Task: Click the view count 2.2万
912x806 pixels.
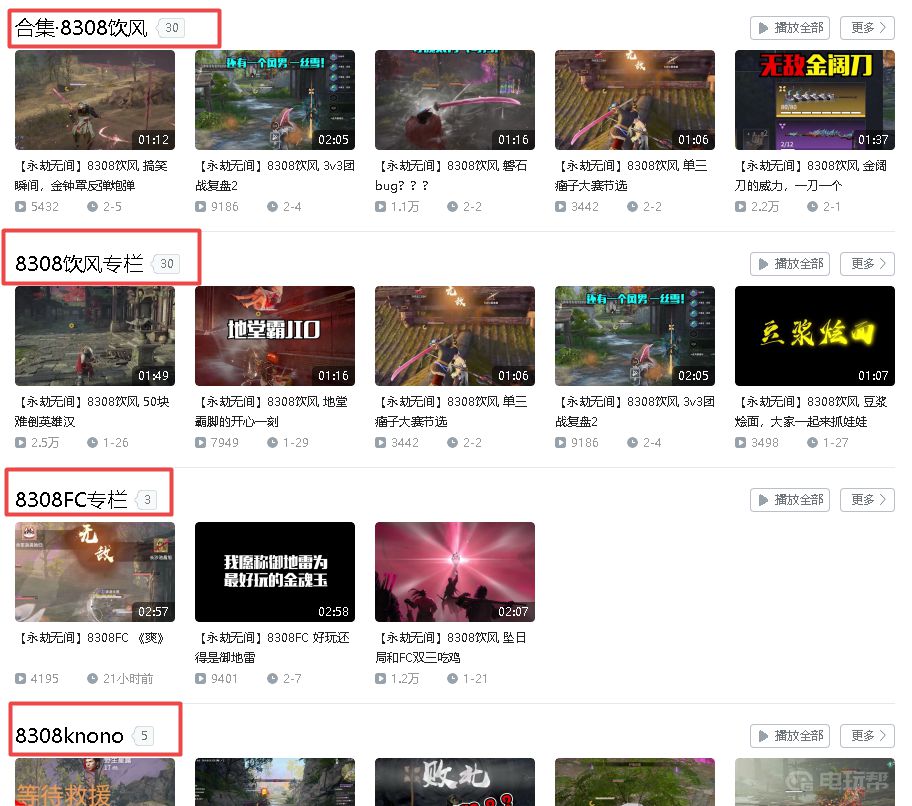Action: (x=765, y=206)
